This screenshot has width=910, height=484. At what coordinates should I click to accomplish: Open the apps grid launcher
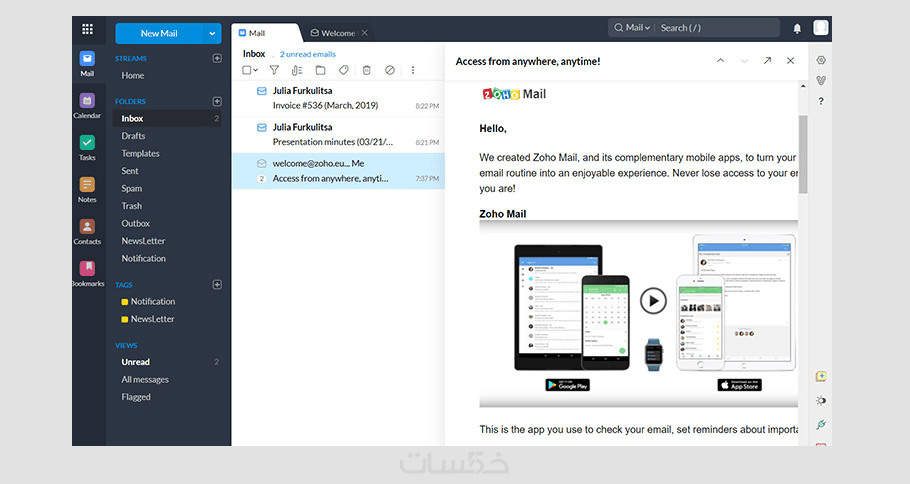(x=88, y=29)
